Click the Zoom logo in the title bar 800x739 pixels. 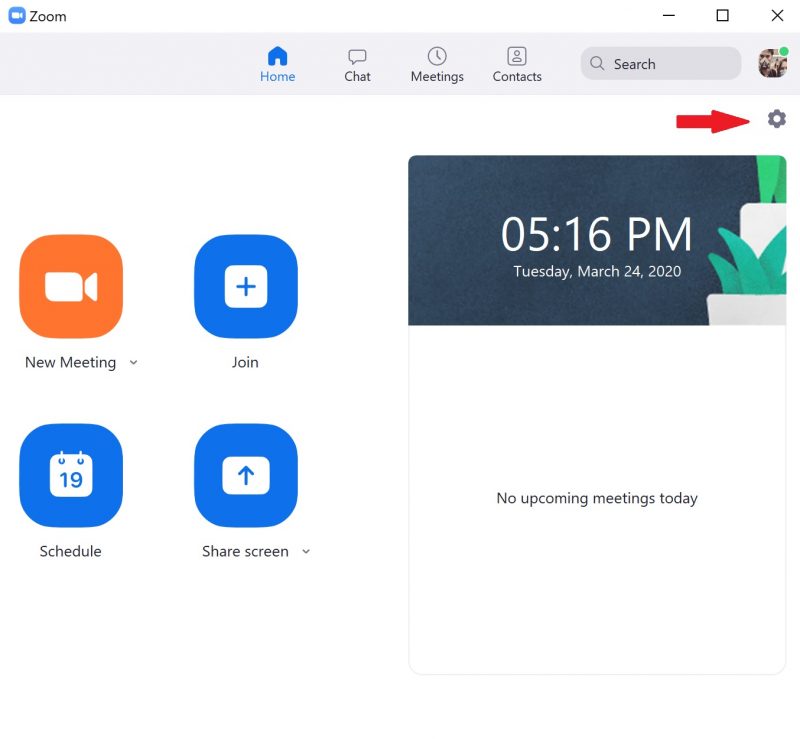(x=17, y=16)
